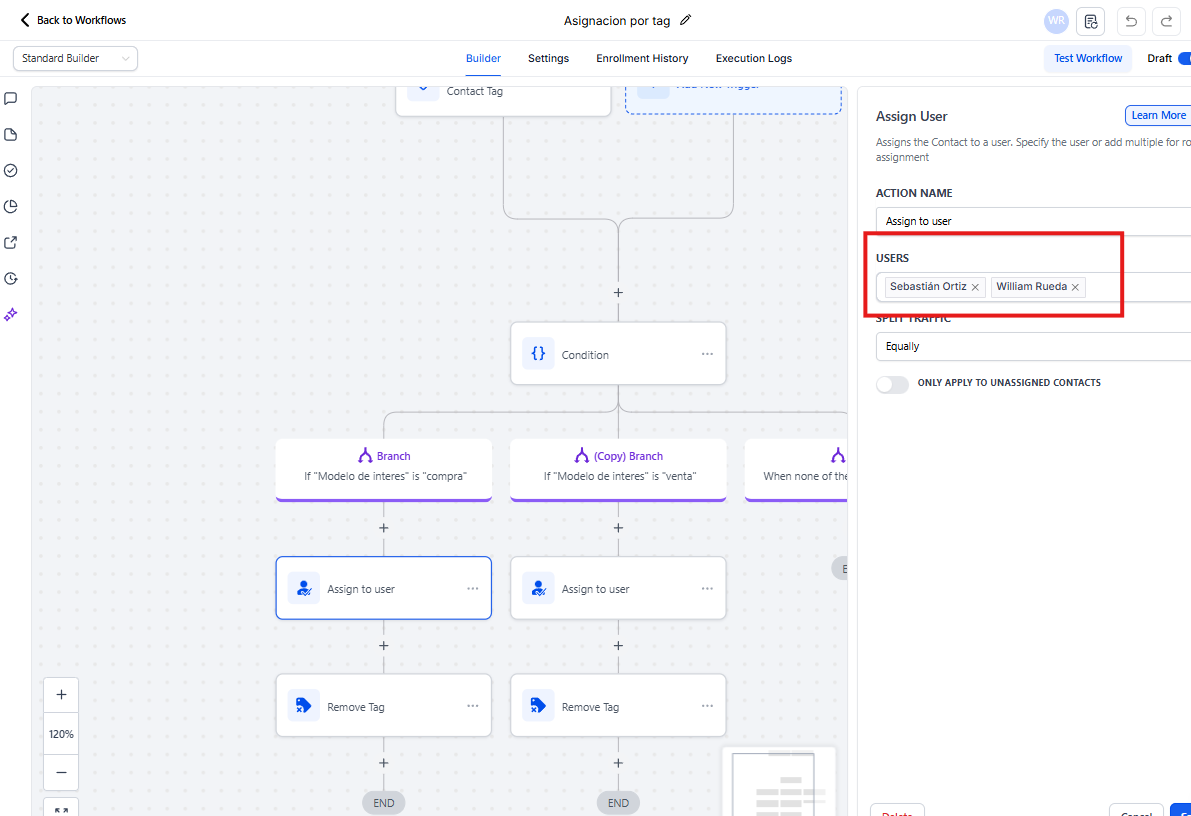The width and height of the screenshot is (1191, 816).
Task: Click the undo arrow icon
Action: (x=1130, y=21)
